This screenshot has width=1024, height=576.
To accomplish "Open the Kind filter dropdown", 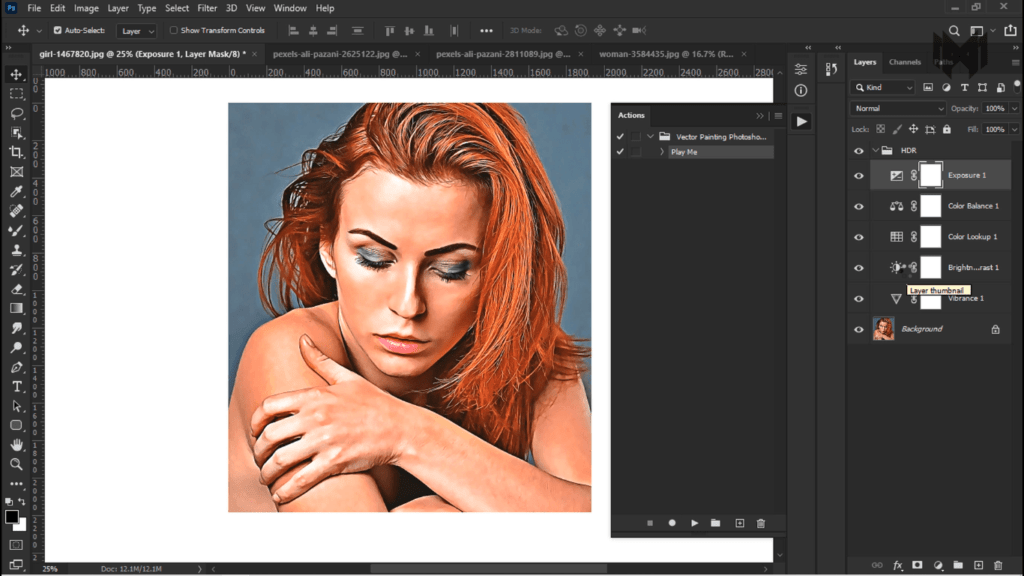I will point(883,88).
